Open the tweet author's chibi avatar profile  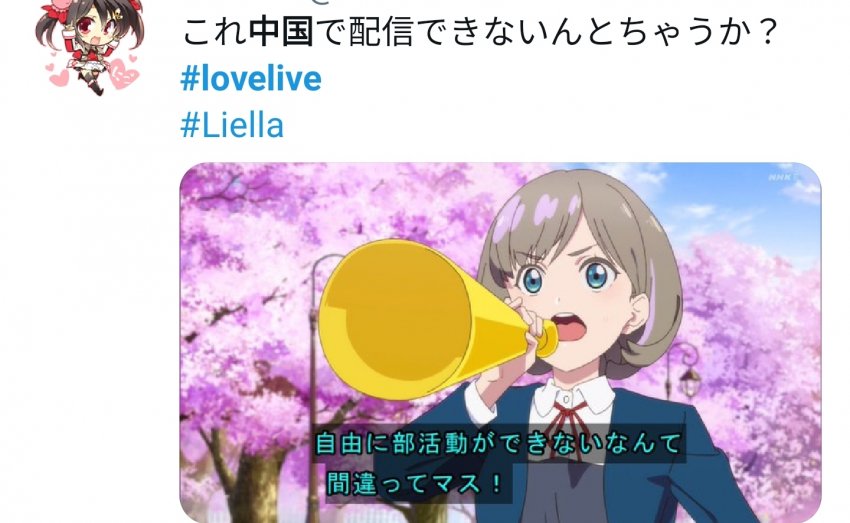tap(89, 46)
